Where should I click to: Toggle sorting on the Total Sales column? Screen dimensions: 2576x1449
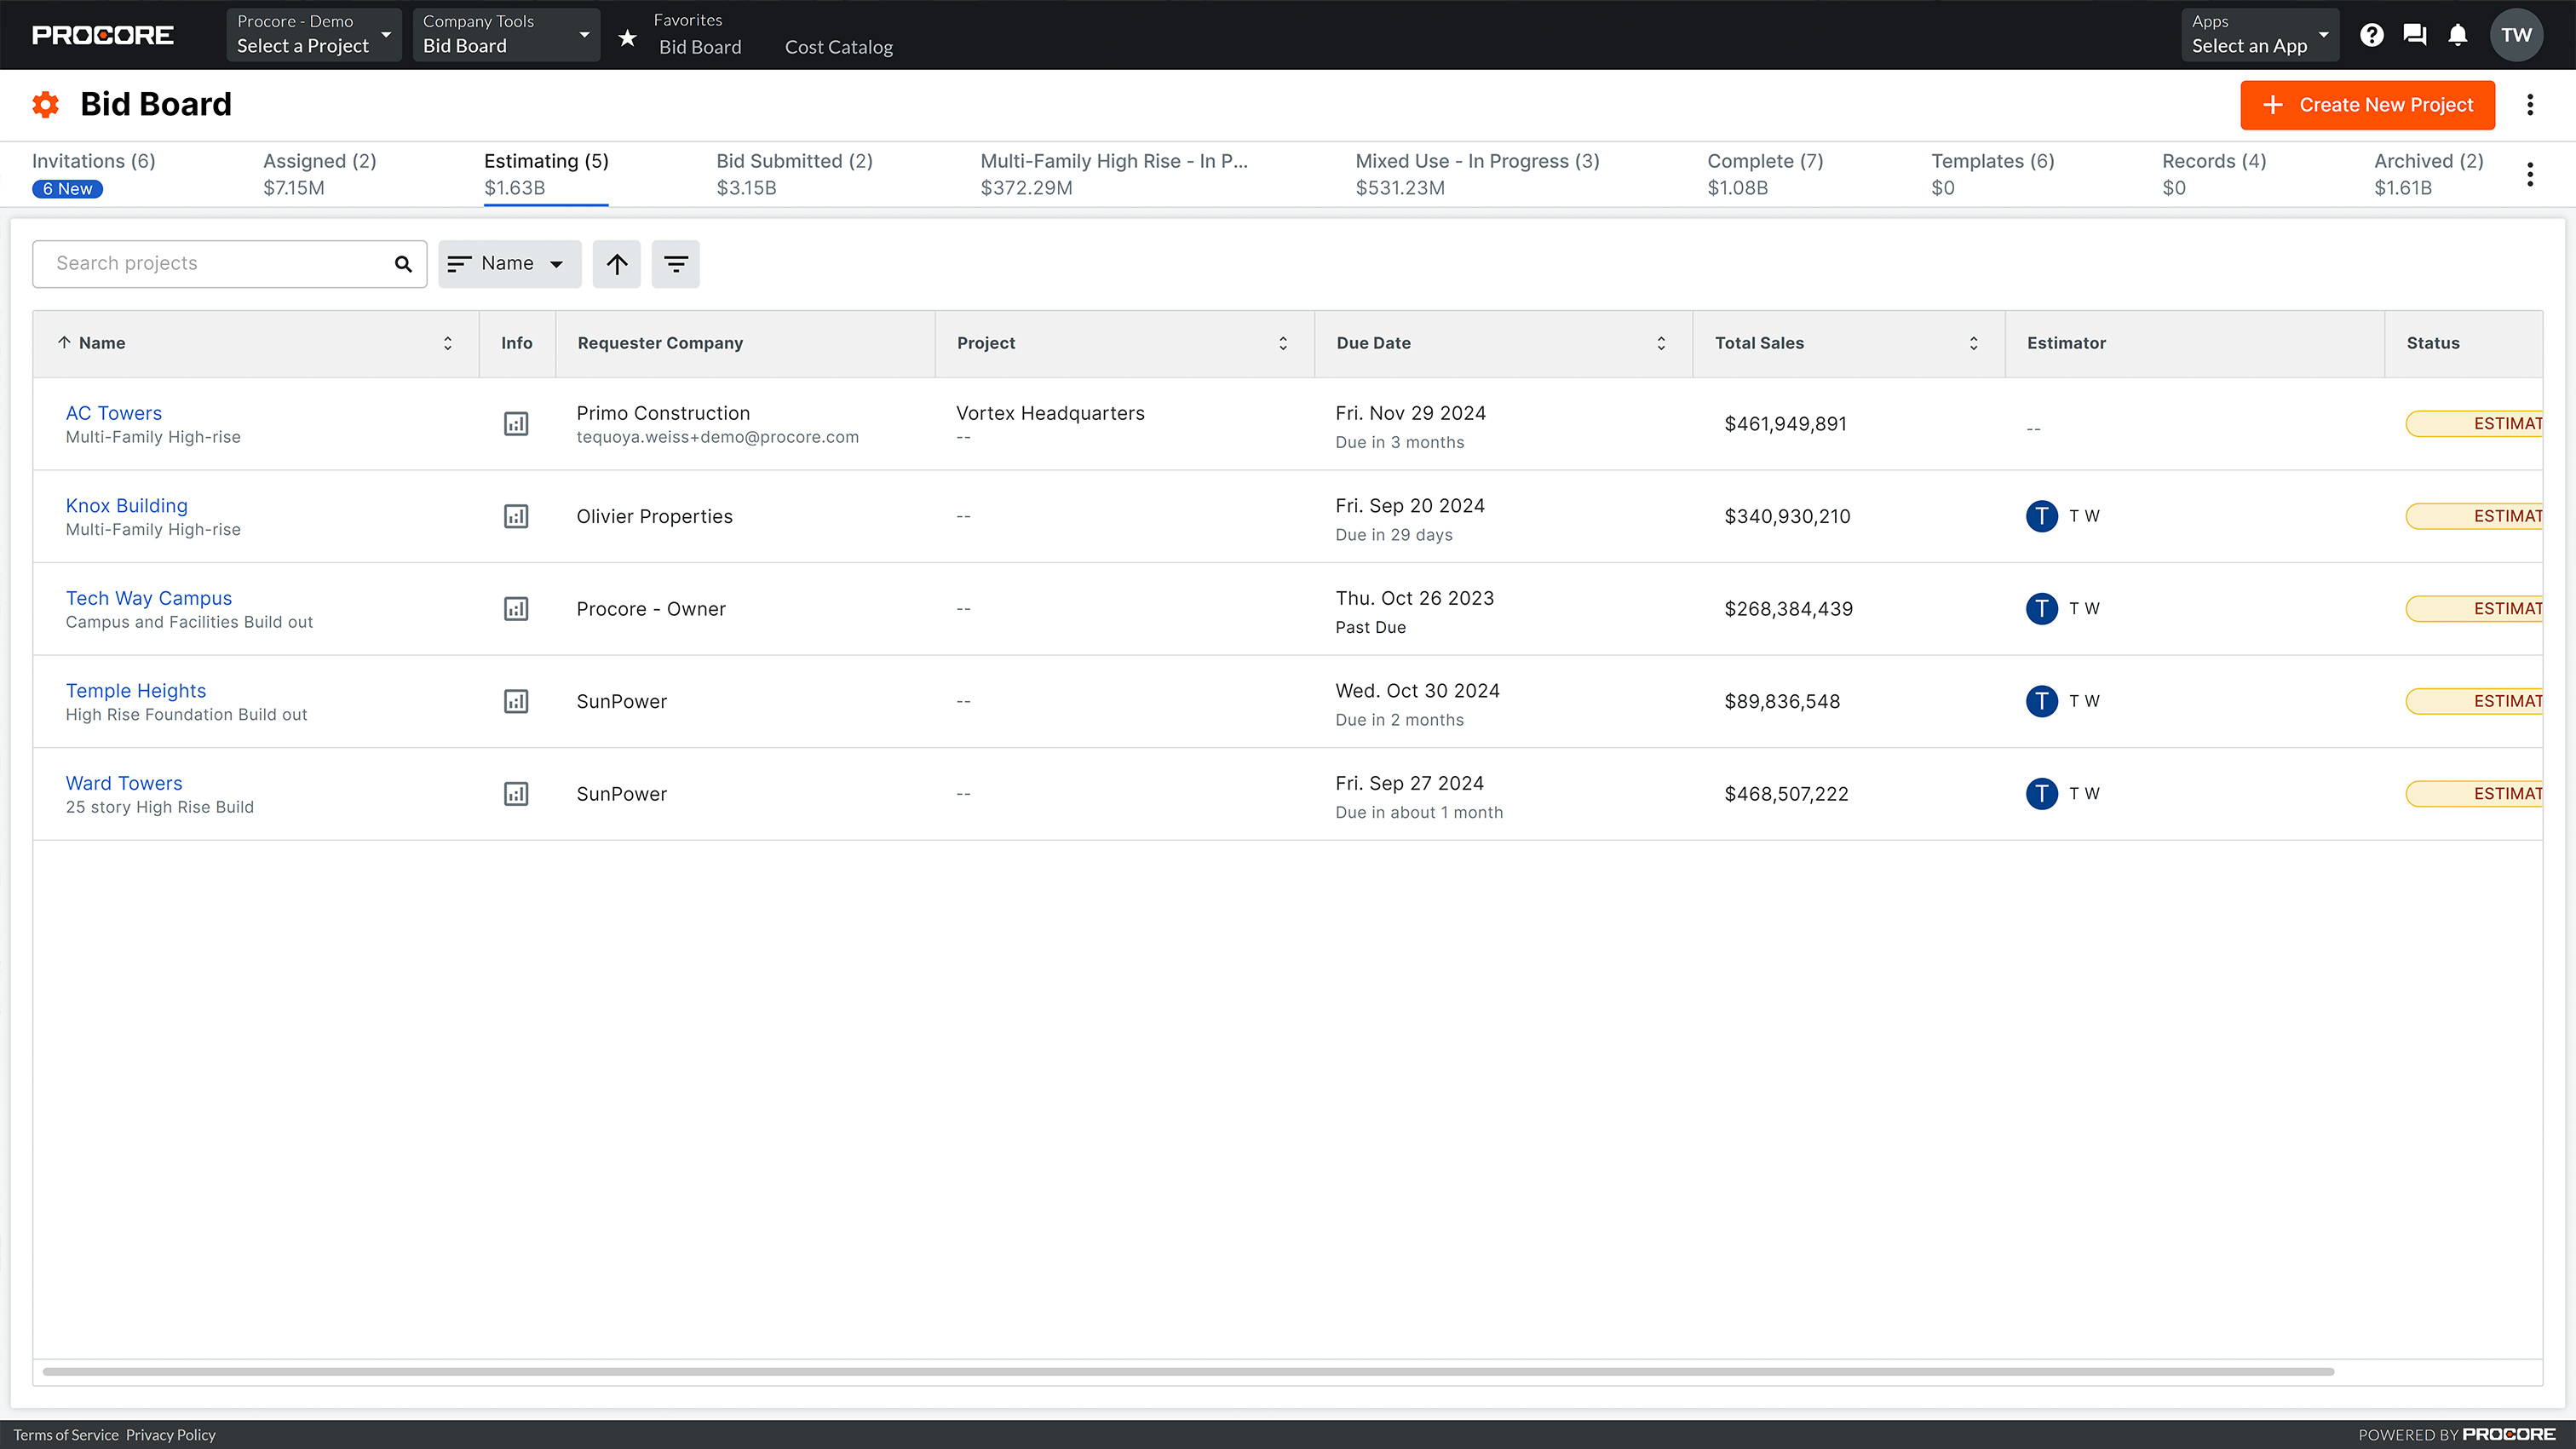(1972, 343)
